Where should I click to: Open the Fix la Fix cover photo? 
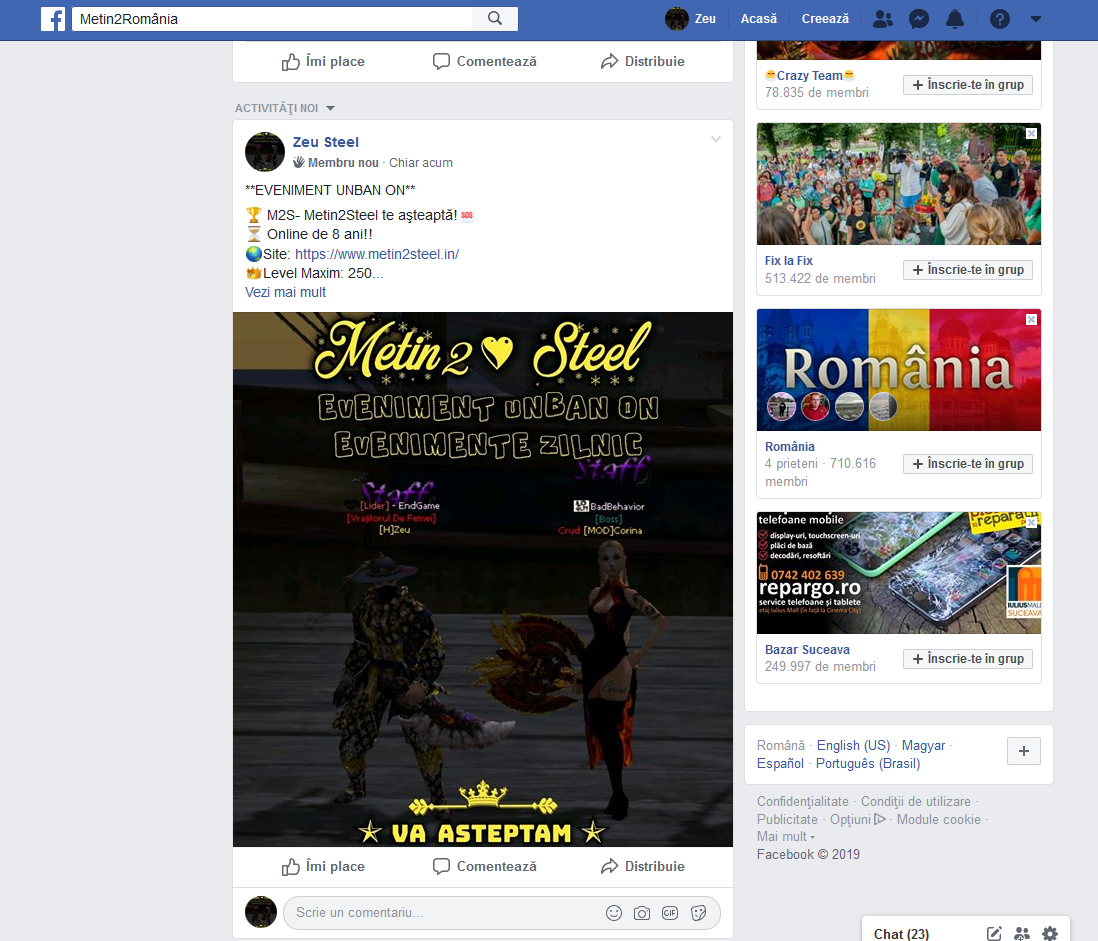[x=898, y=184]
